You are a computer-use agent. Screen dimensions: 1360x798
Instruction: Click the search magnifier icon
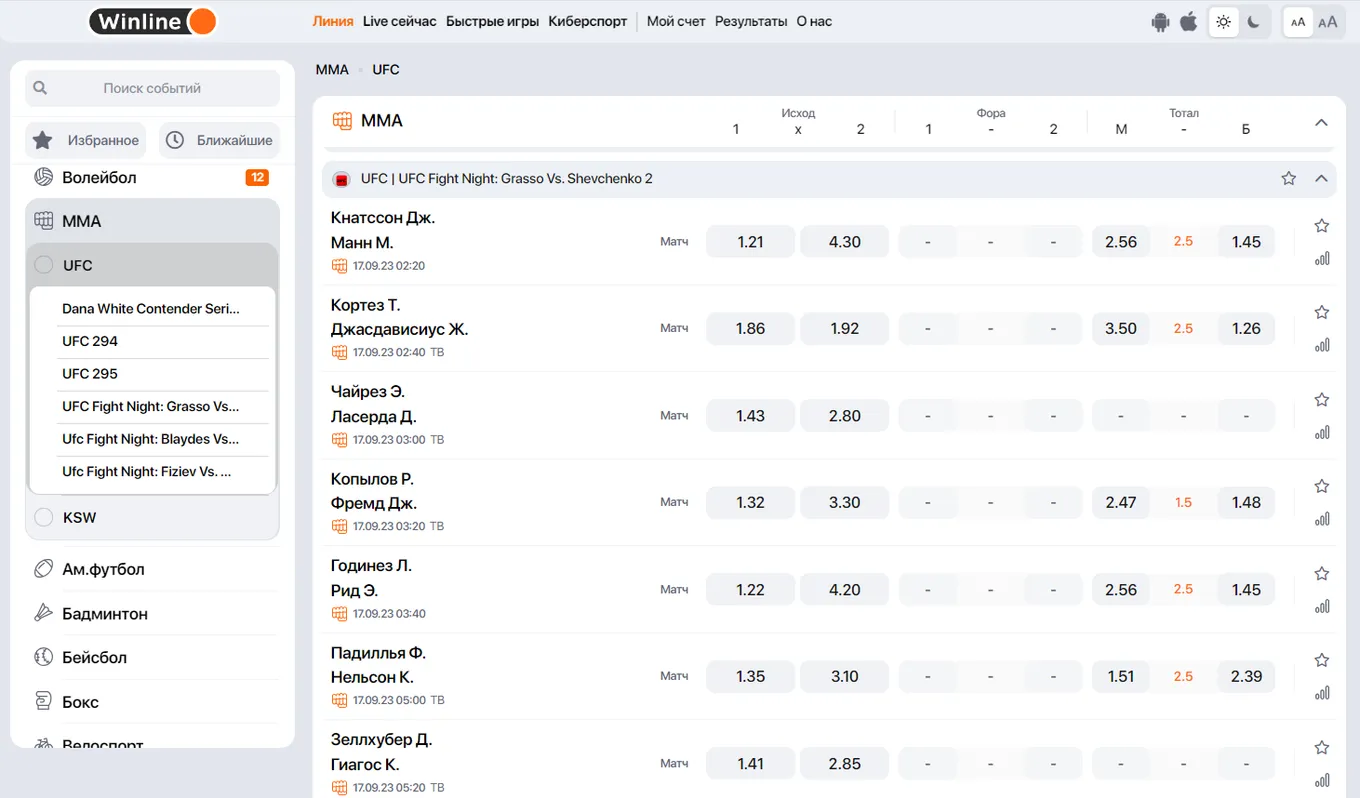coord(40,88)
